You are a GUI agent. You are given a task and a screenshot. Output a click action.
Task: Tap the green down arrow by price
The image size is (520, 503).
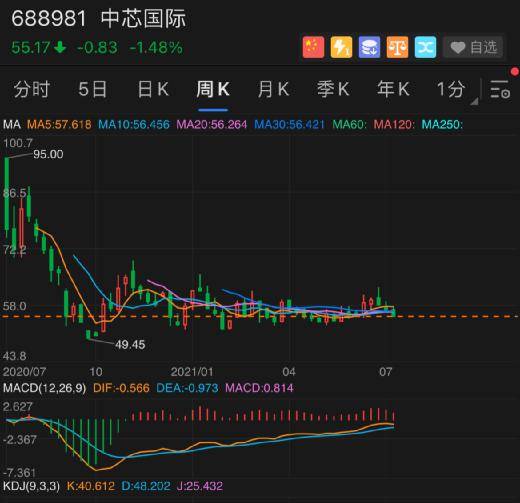[x=60, y=47]
